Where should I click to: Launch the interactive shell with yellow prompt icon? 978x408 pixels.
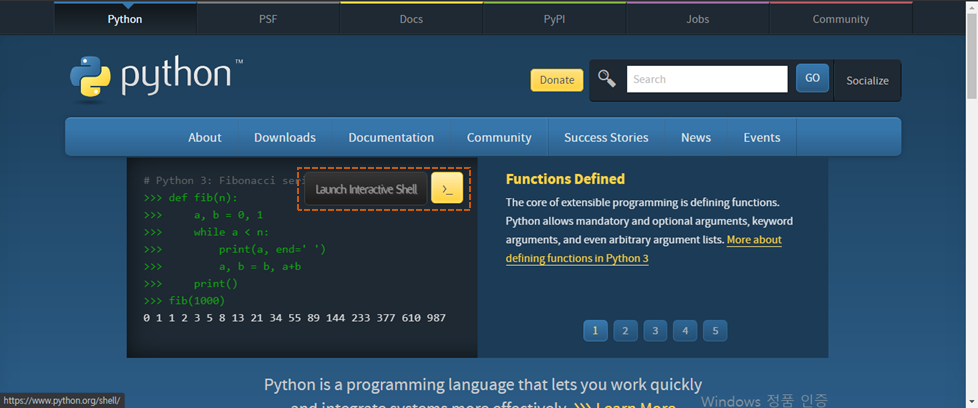(x=447, y=188)
